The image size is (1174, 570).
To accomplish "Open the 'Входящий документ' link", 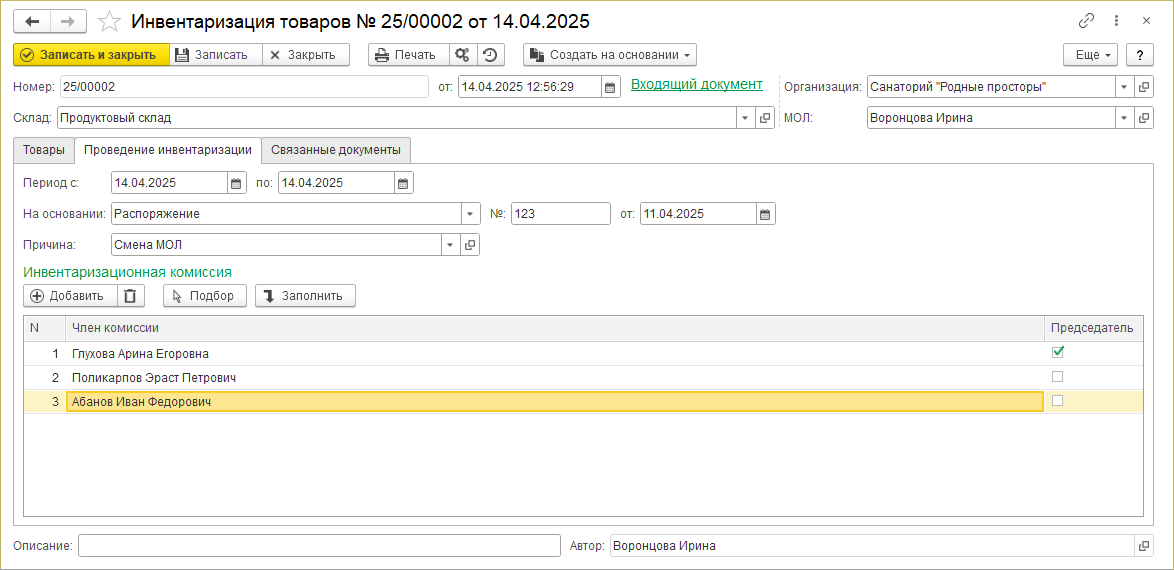I will (696, 85).
